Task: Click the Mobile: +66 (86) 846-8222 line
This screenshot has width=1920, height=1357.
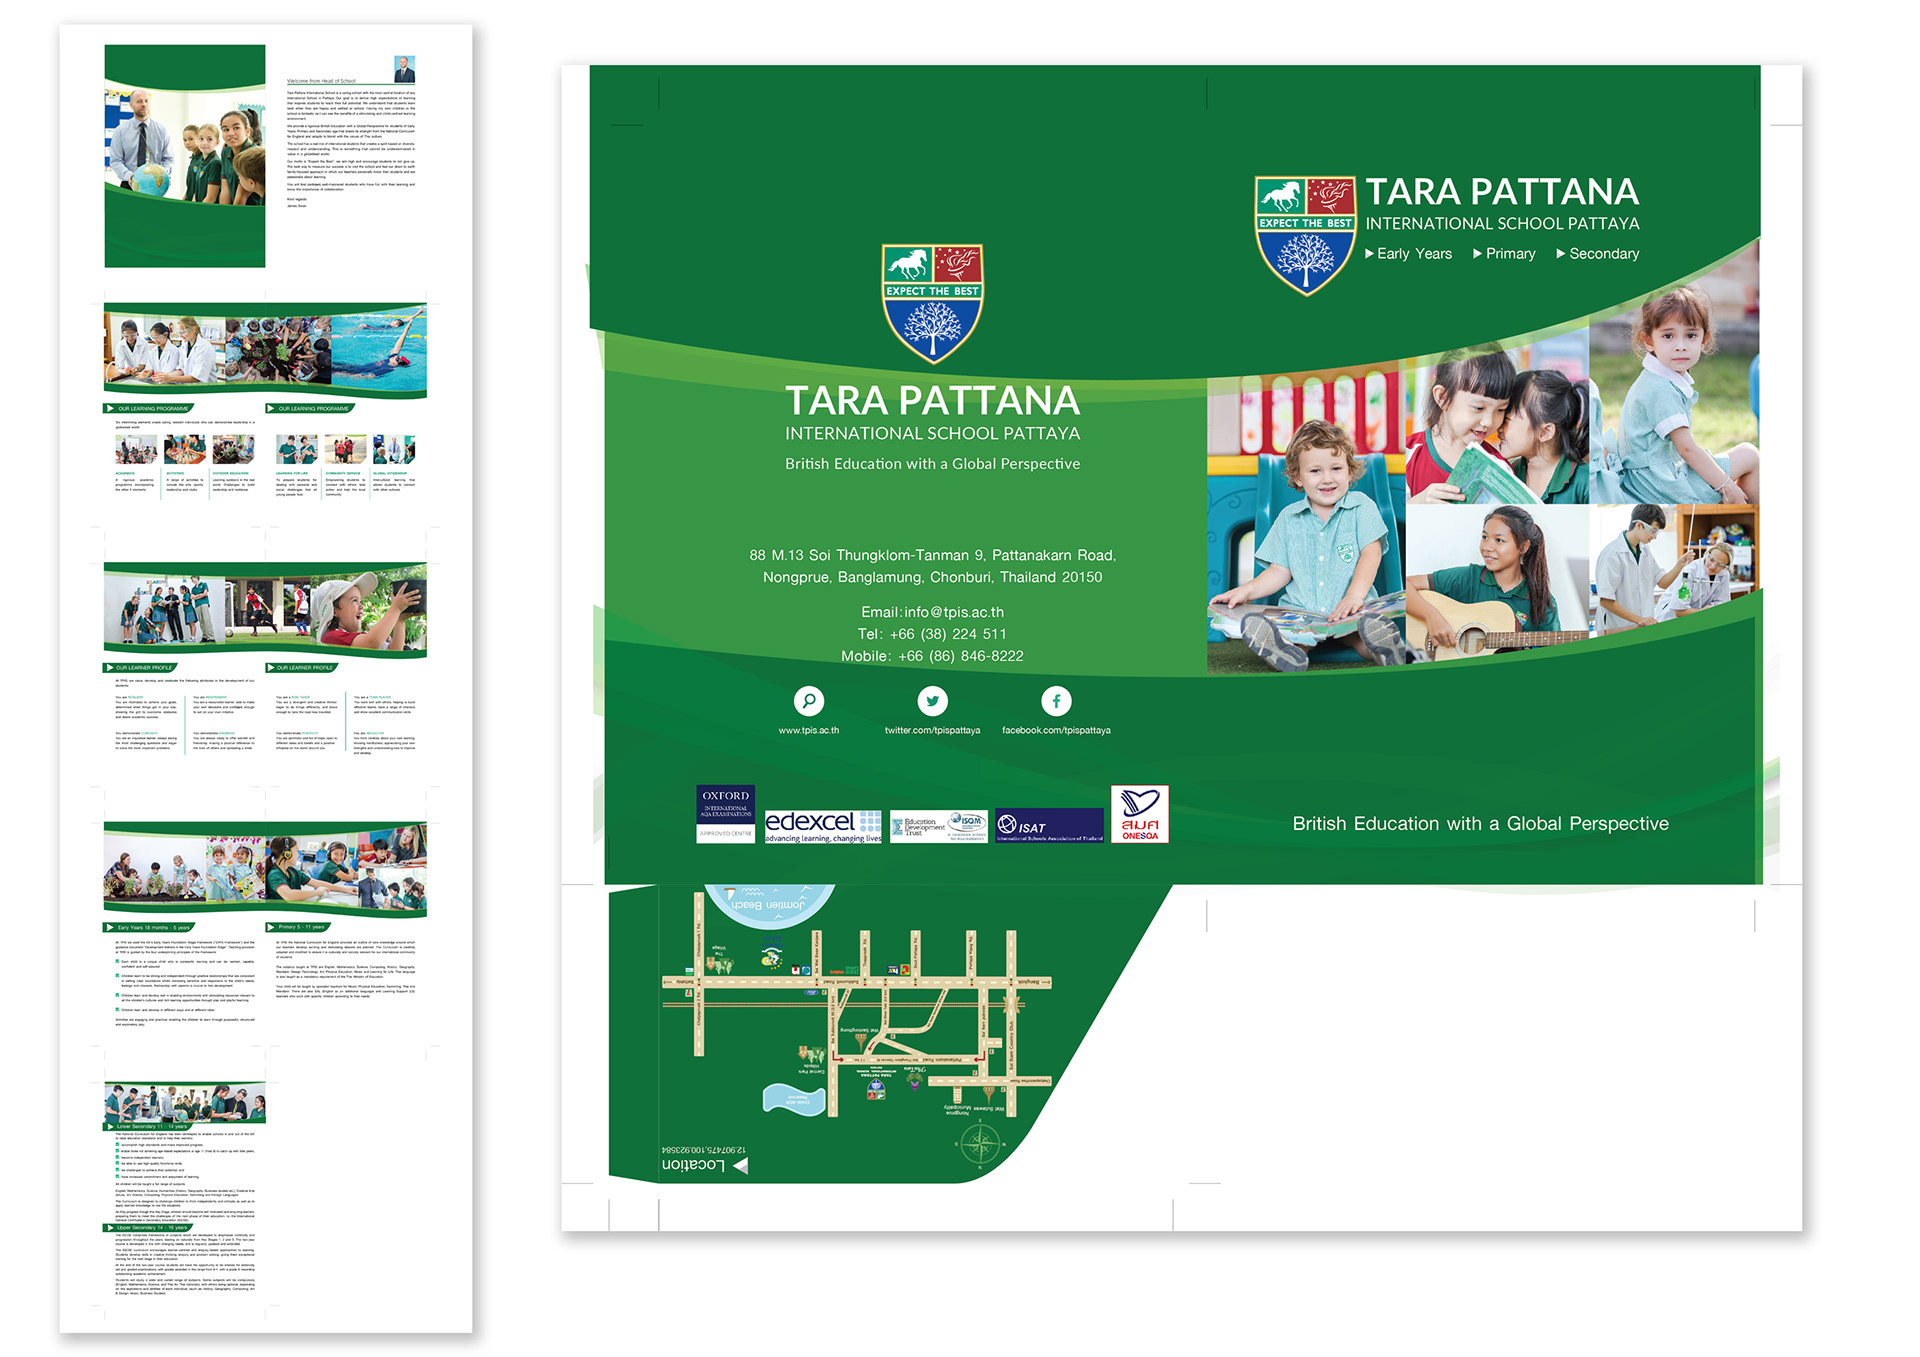Action: [x=932, y=656]
